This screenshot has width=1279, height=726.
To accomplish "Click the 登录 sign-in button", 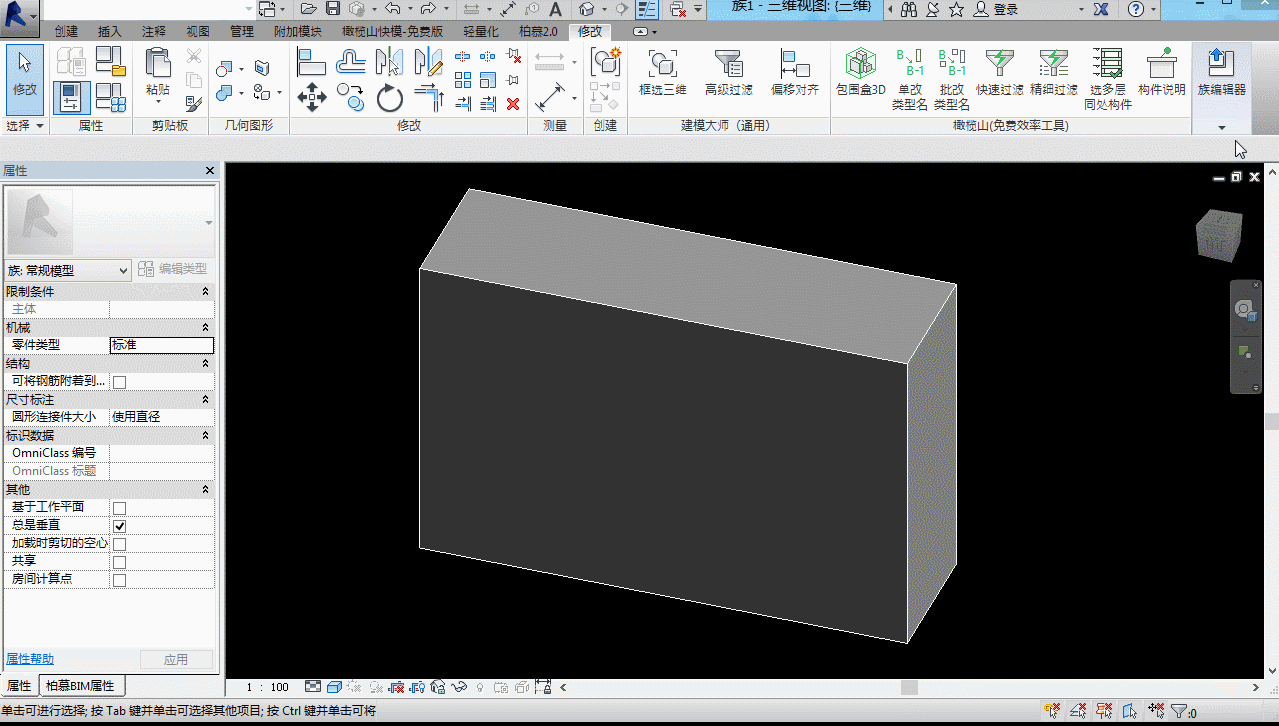I will click(x=995, y=9).
